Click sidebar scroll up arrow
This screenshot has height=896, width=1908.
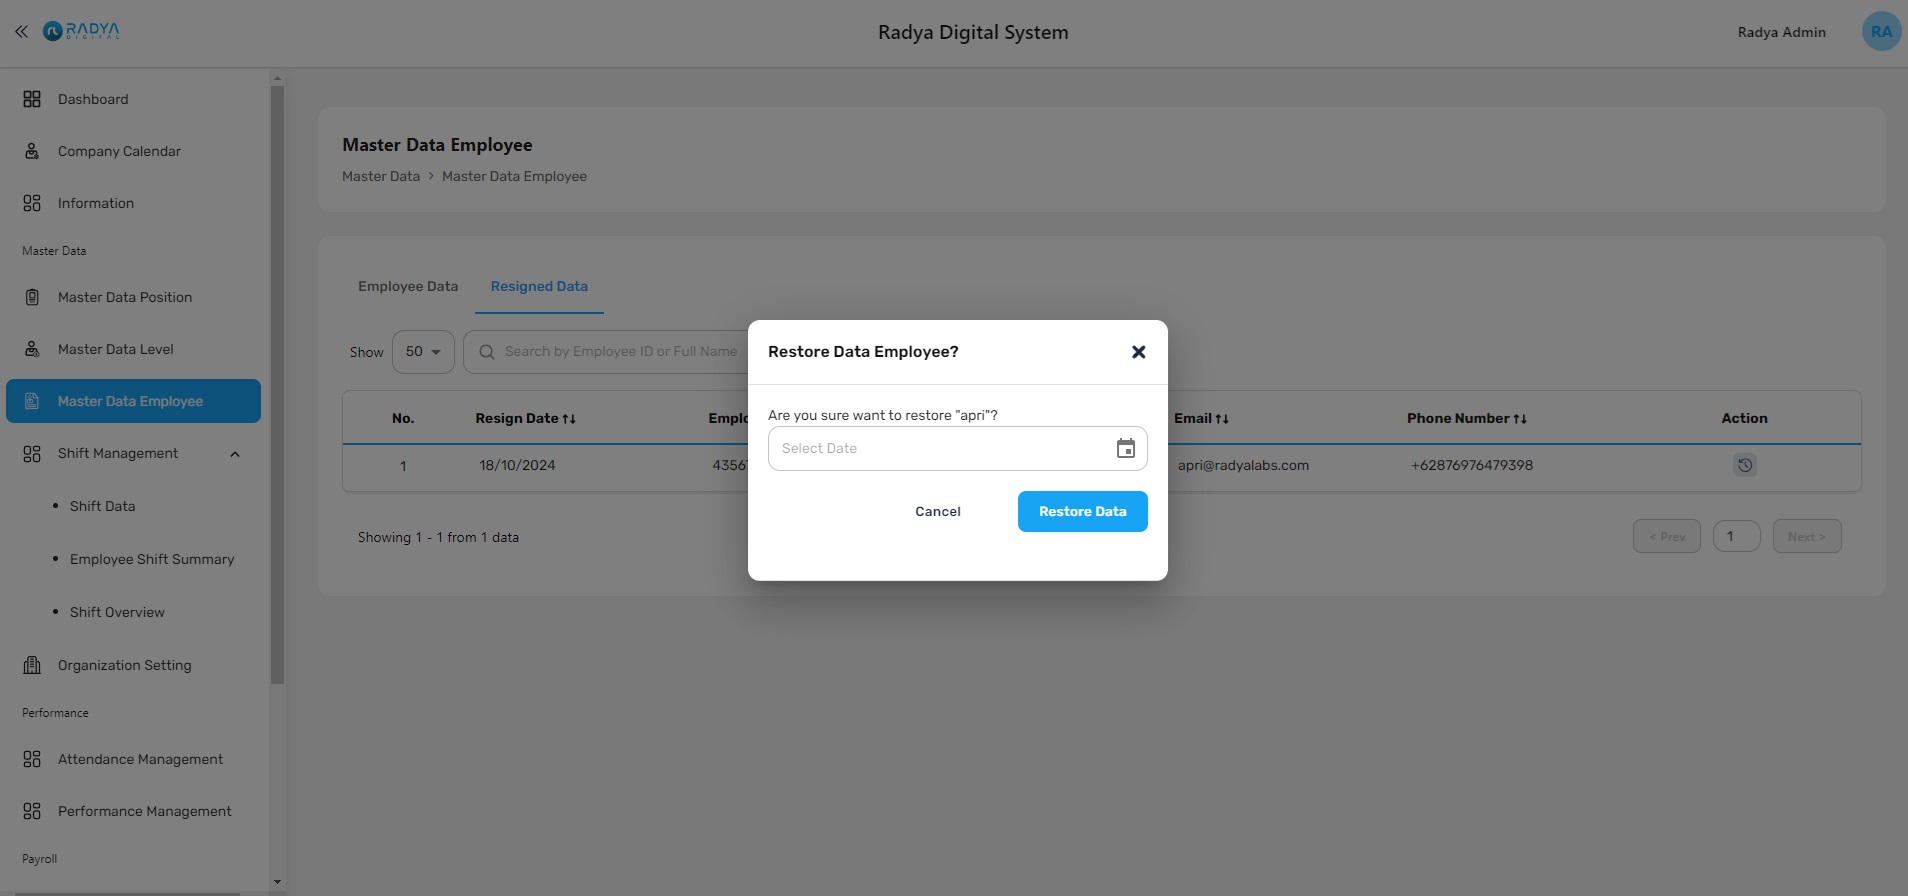[277, 78]
